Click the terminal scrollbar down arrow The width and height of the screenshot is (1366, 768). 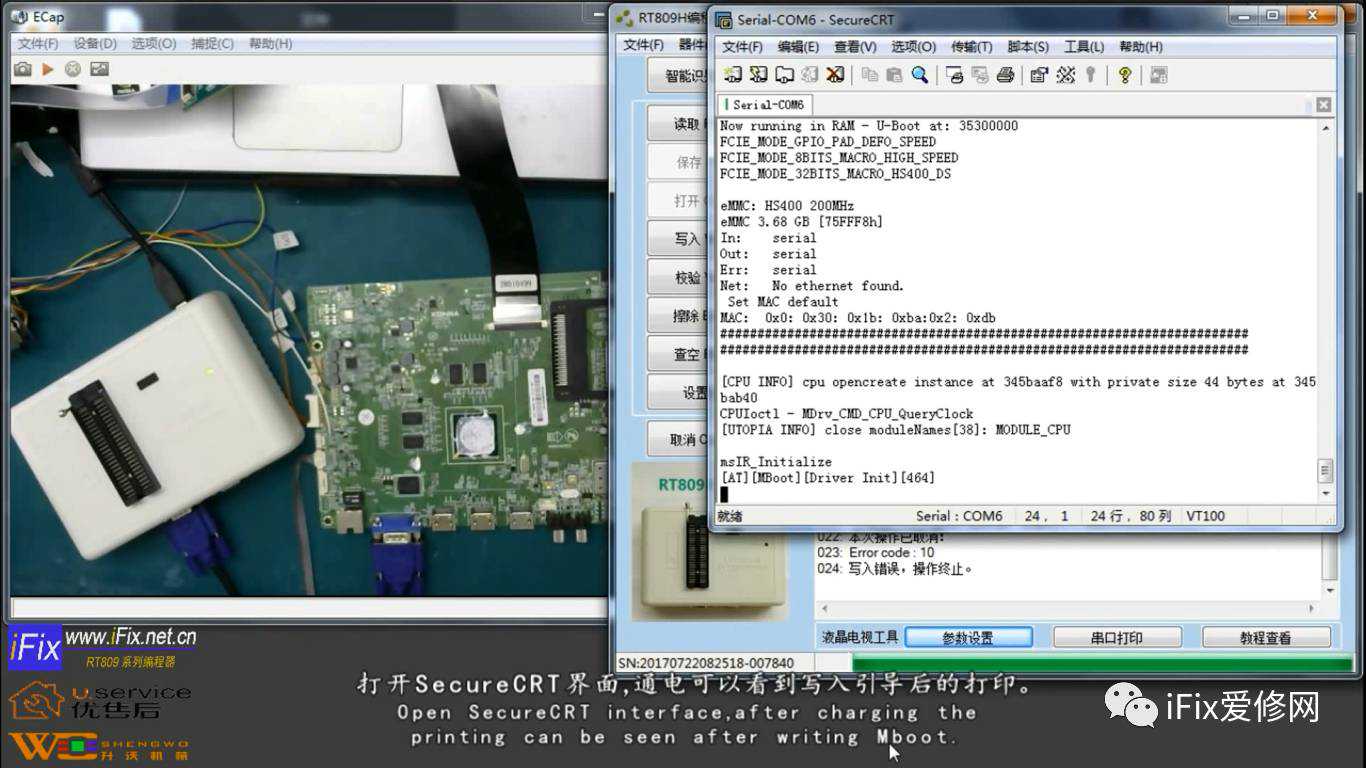(x=1326, y=493)
